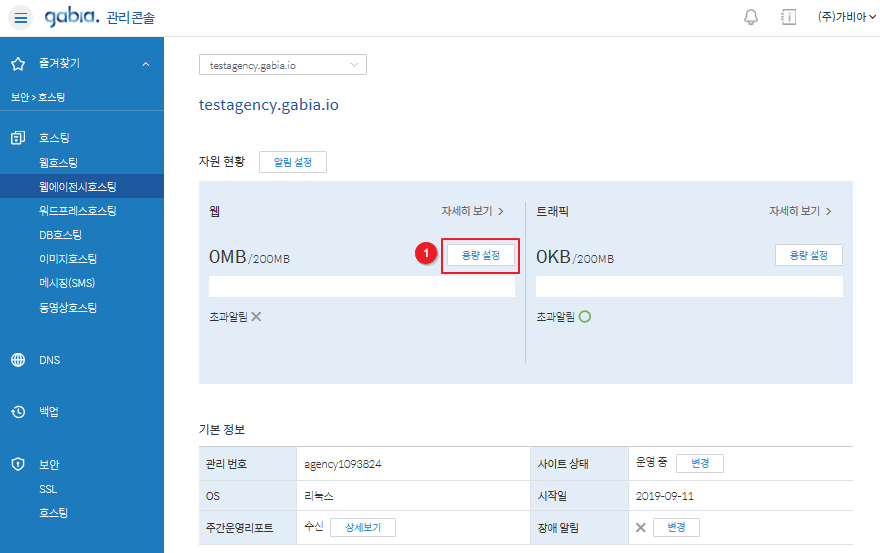
Task: Toggle the traffic 초과알림 circle indicator
Action: [x=585, y=317]
